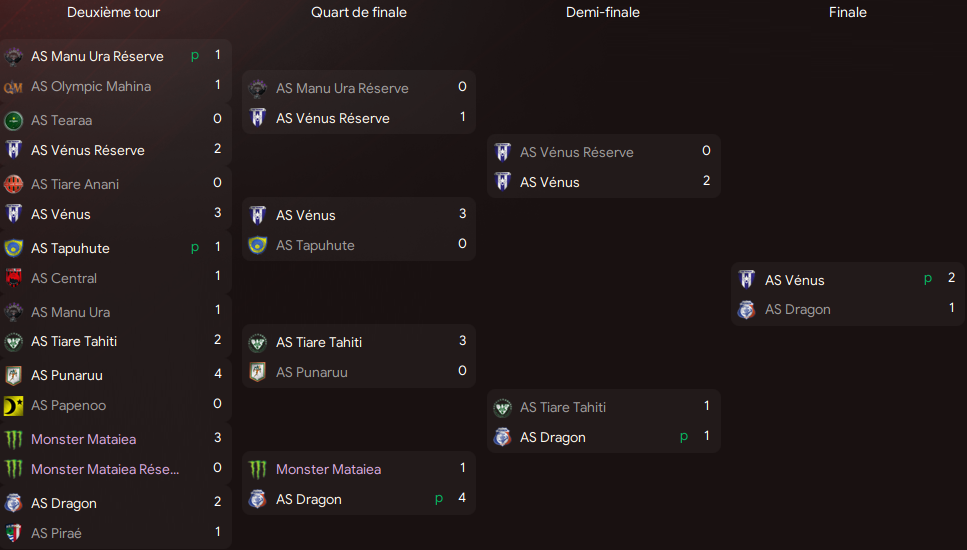The height and width of the screenshot is (550, 967).
Task: Click AS Tiare Anani red badge
Action: click(13, 184)
